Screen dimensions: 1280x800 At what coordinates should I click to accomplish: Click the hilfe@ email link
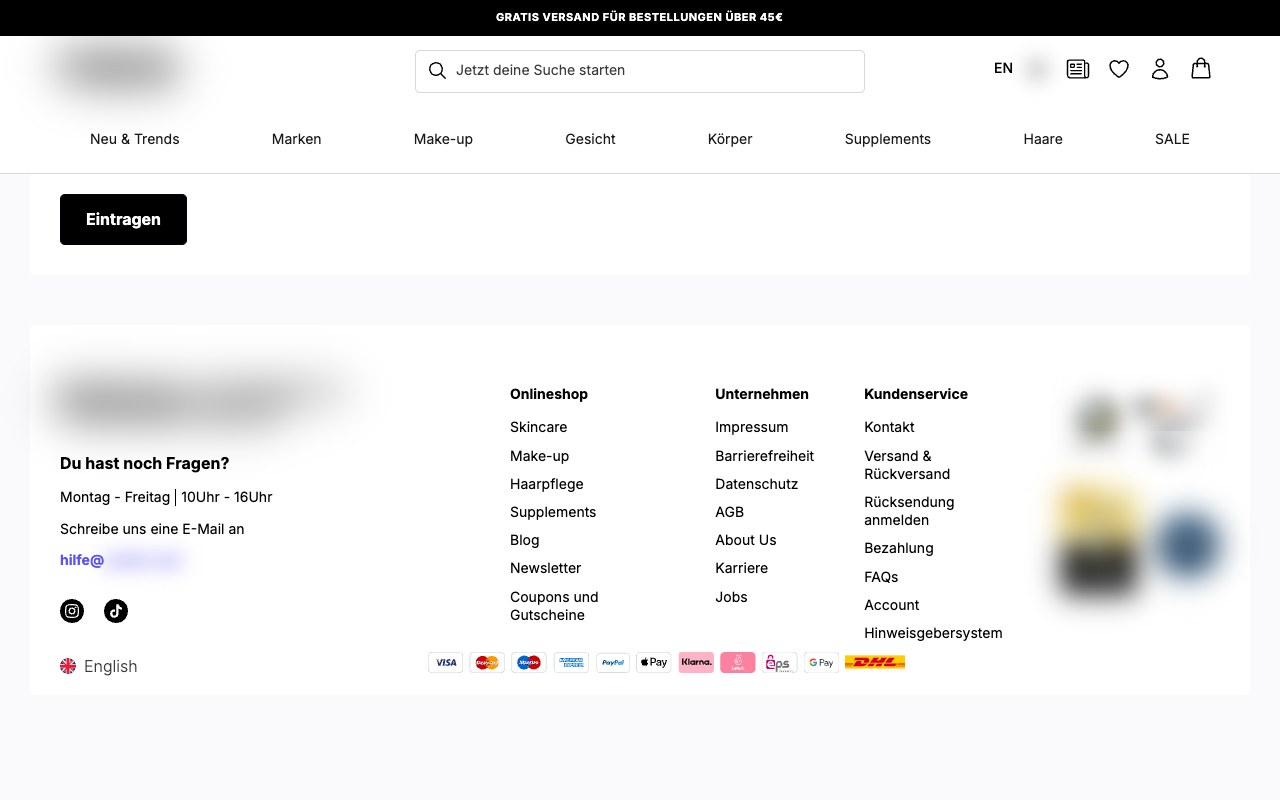[82, 560]
